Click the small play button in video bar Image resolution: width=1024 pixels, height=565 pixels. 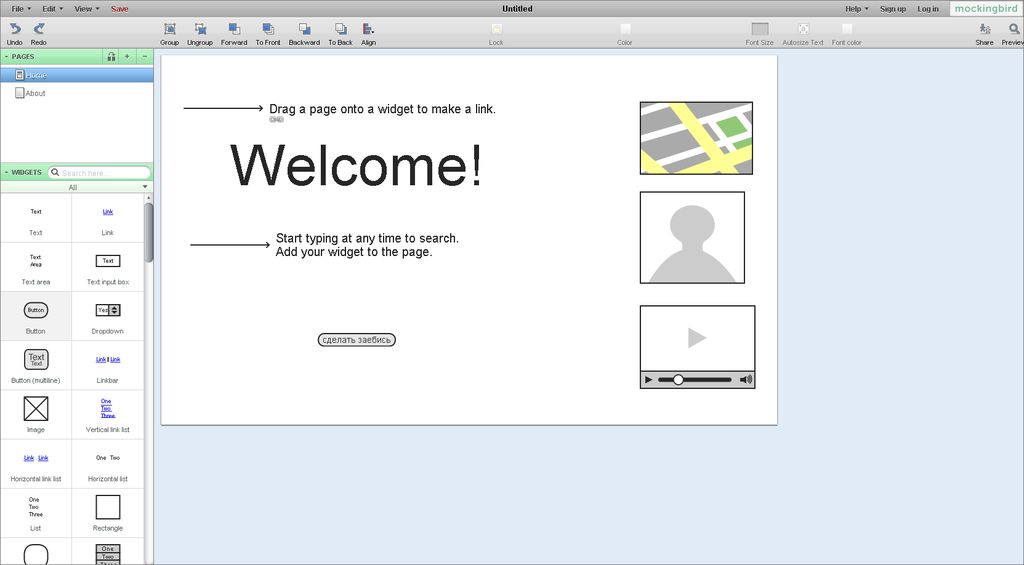pos(648,379)
